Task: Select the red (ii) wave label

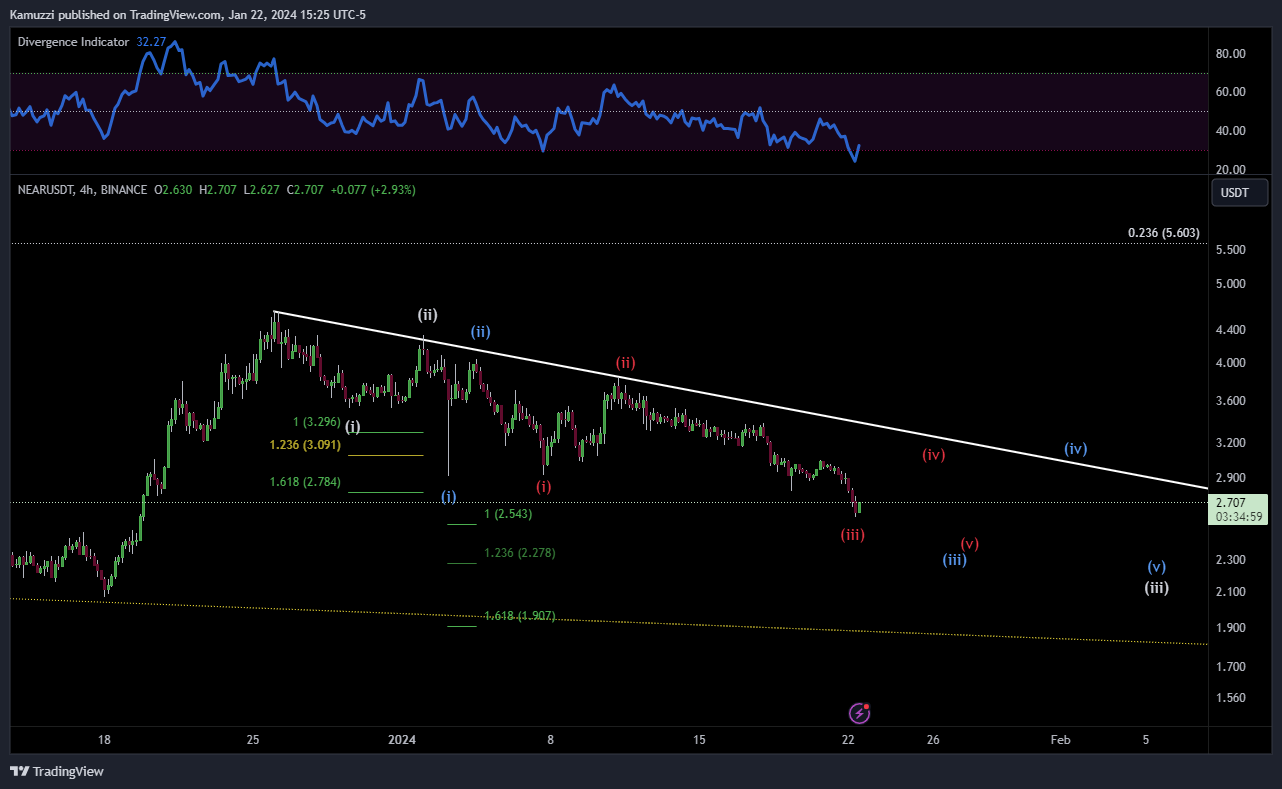Action: (626, 362)
